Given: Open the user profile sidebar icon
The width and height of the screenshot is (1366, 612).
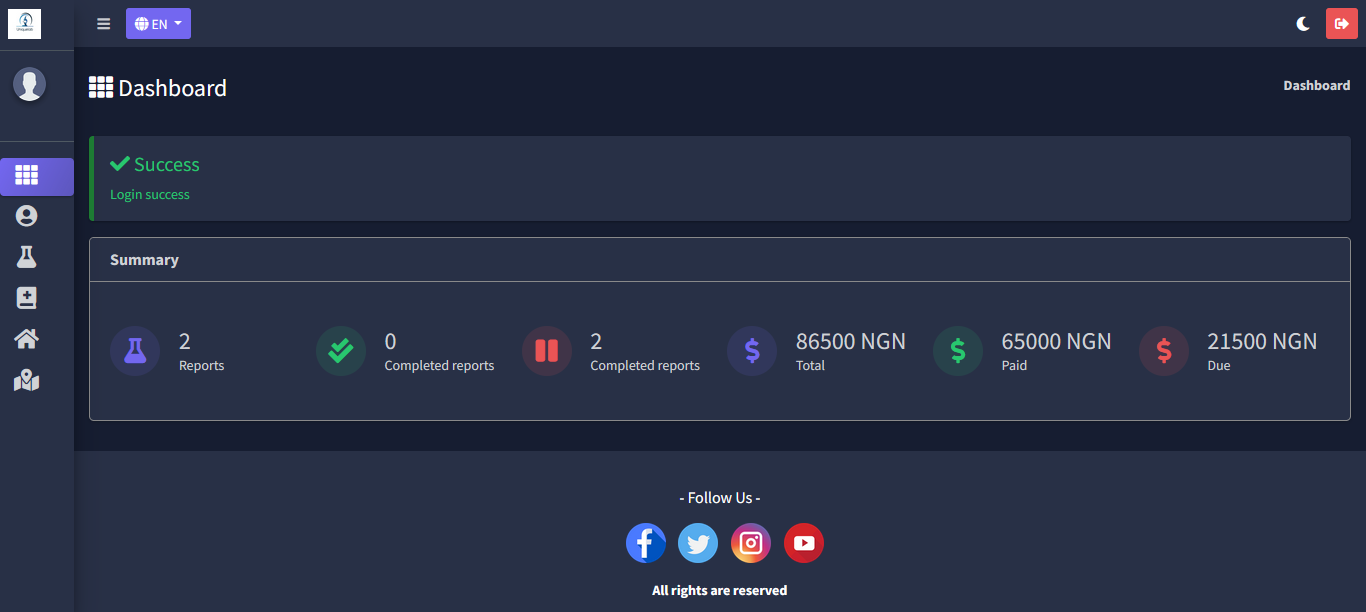Looking at the screenshot, I should coord(27,216).
